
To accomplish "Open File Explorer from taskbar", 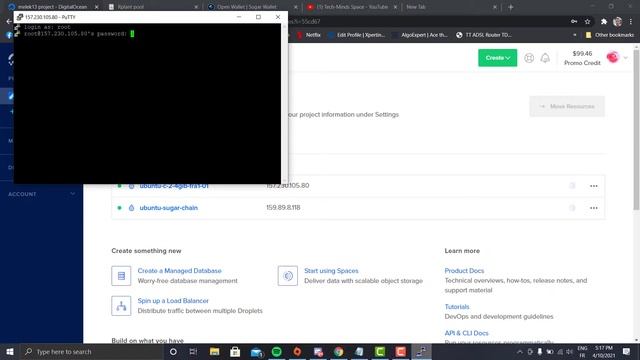I will 214,351.
